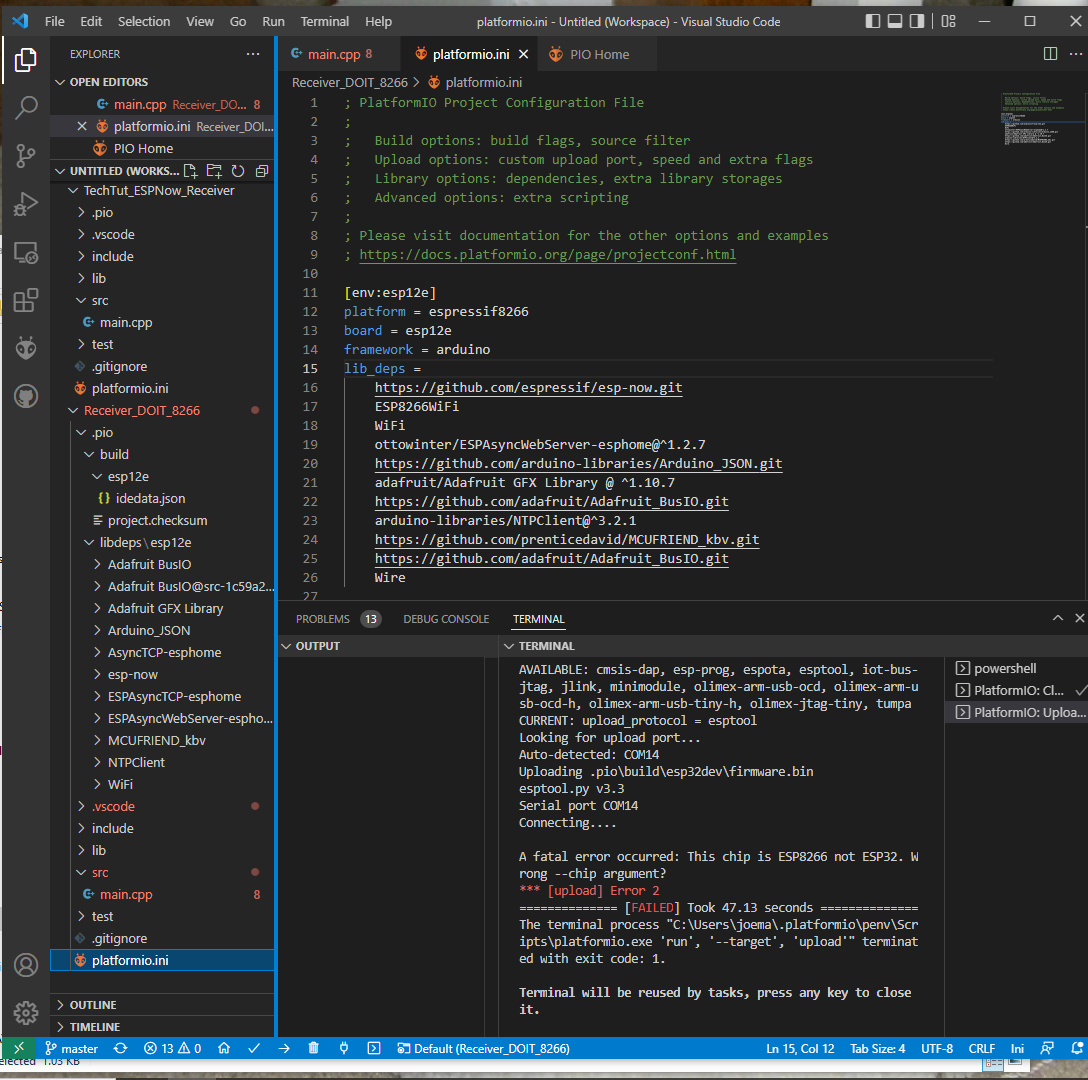
Task: Split the editor to the right
Action: click(x=1051, y=54)
